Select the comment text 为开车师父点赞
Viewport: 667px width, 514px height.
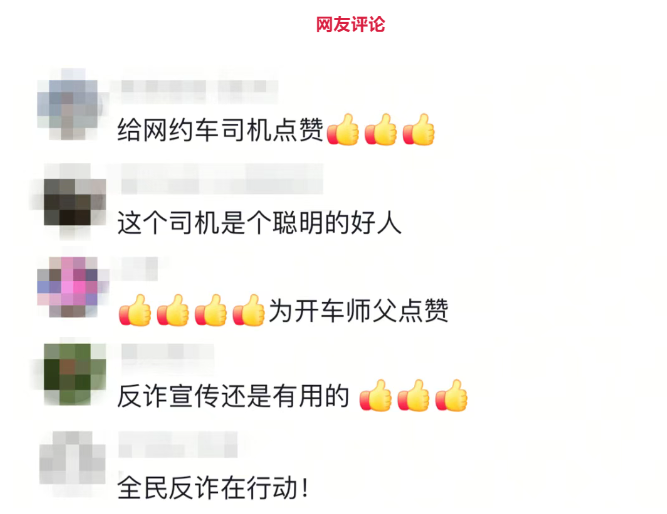(x=358, y=311)
